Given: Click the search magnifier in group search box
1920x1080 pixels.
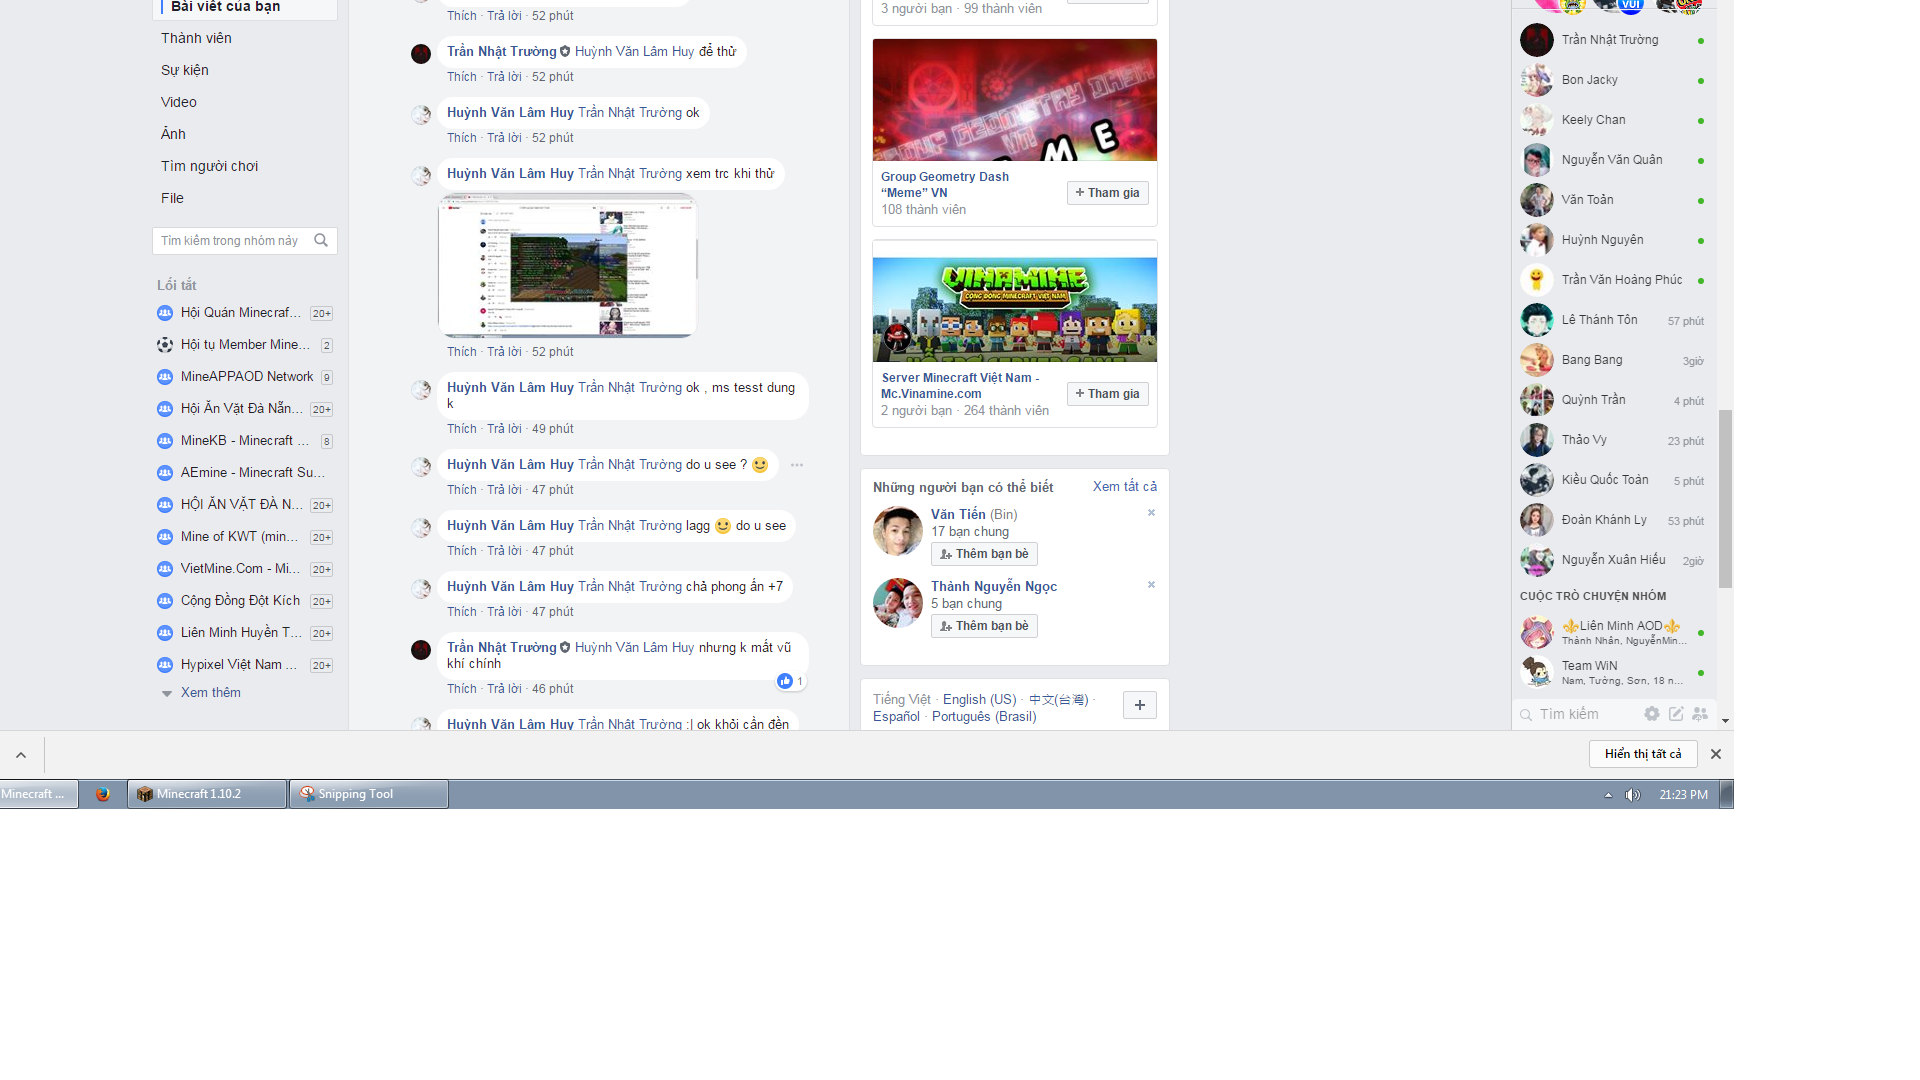Looking at the screenshot, I should pos(321,240).
